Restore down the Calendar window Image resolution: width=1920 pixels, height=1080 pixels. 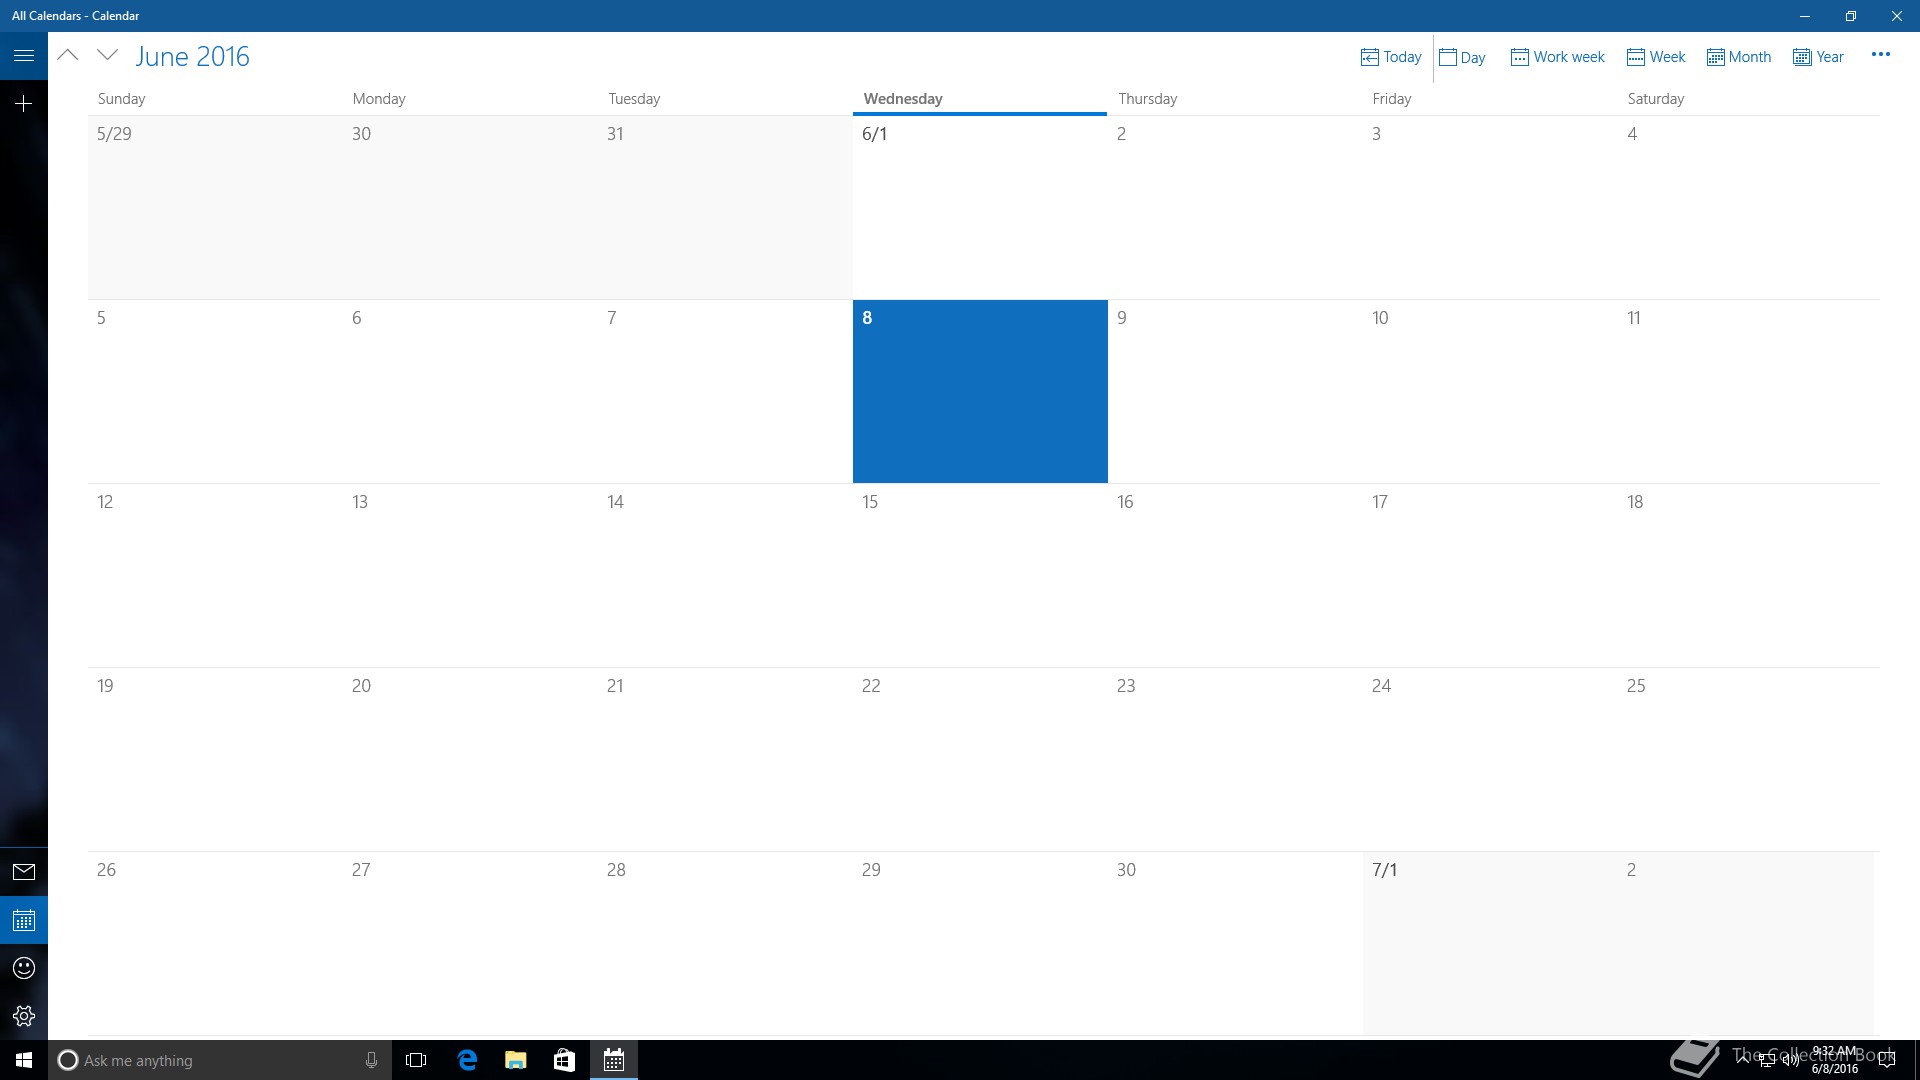point(1851,16)
